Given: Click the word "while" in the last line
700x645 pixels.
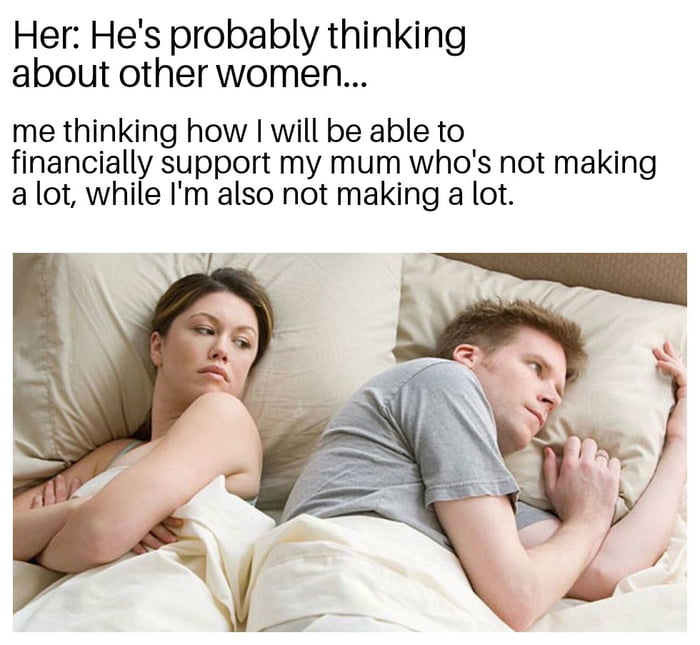Looking at the screenshot, I should point(122,195).
